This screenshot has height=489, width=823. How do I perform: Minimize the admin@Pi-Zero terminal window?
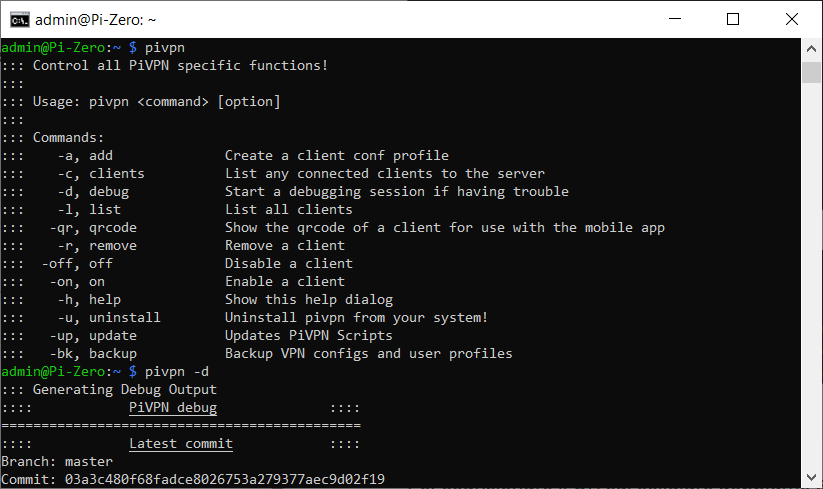[x=686, y=19]
